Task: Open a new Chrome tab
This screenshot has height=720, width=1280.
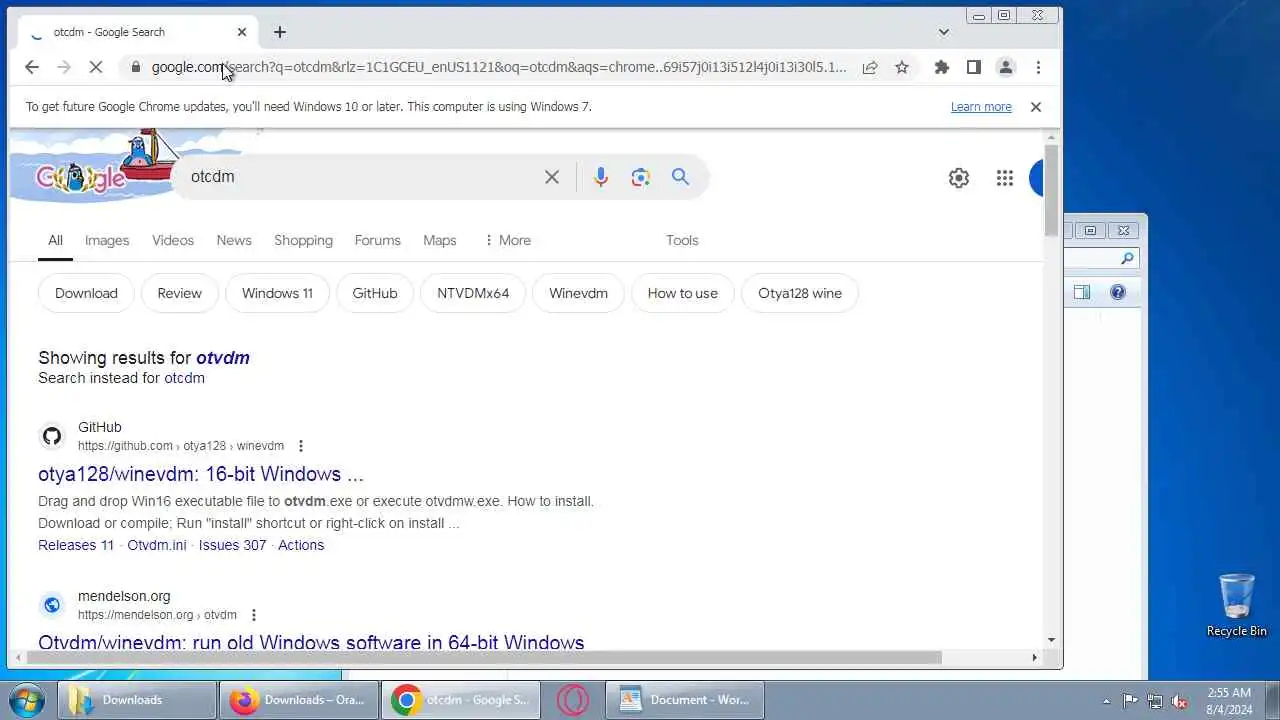Action: click(280, 32)
